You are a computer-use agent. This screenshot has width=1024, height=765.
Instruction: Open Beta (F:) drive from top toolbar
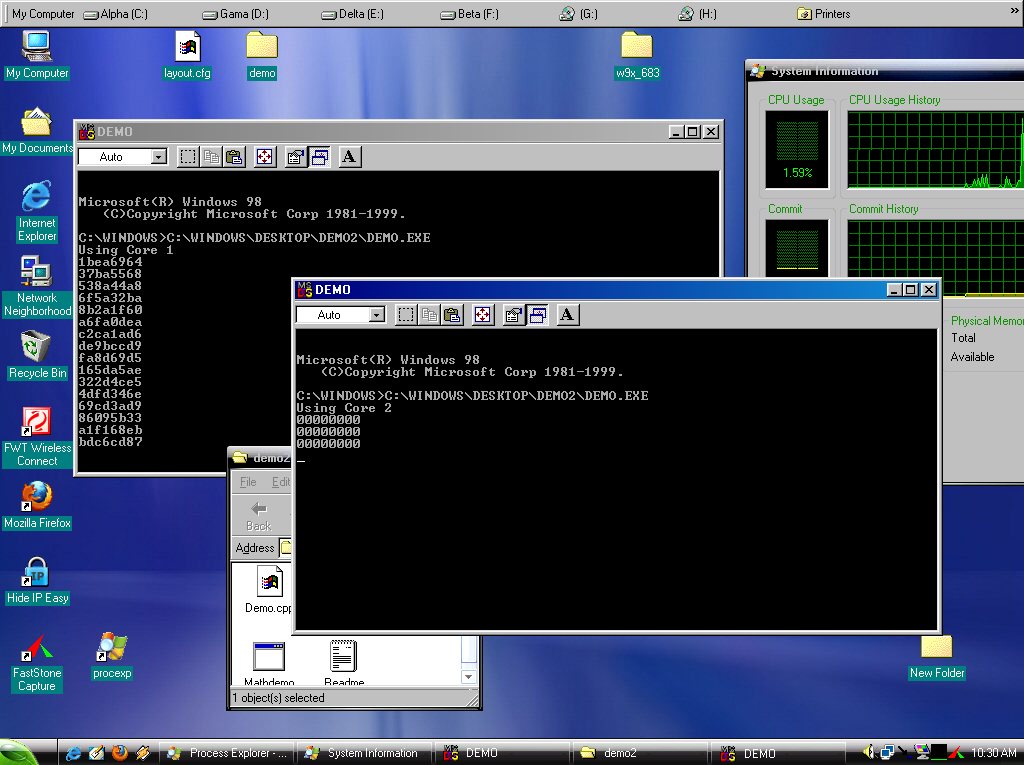(470, 14)
